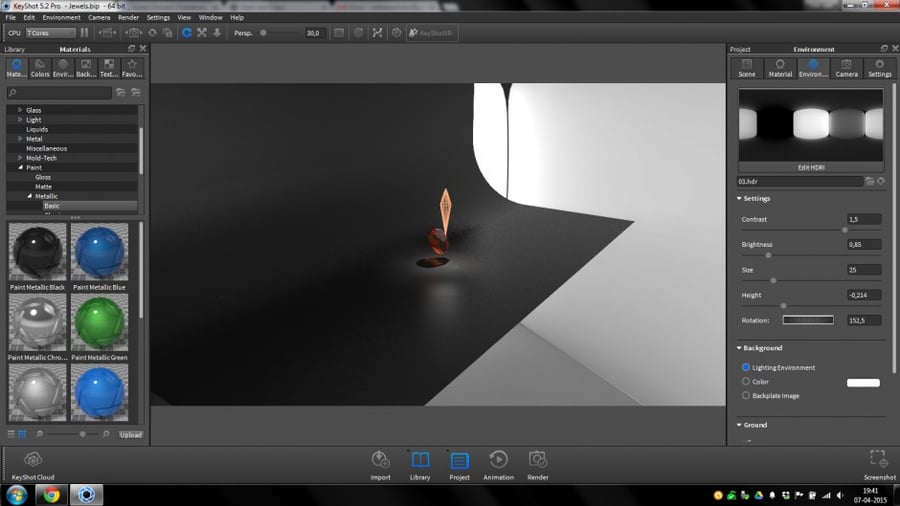Image resolution: width=900 pixels, height=506 pixels.
Task: Click the Import button
Action: (x=380, y=465)
